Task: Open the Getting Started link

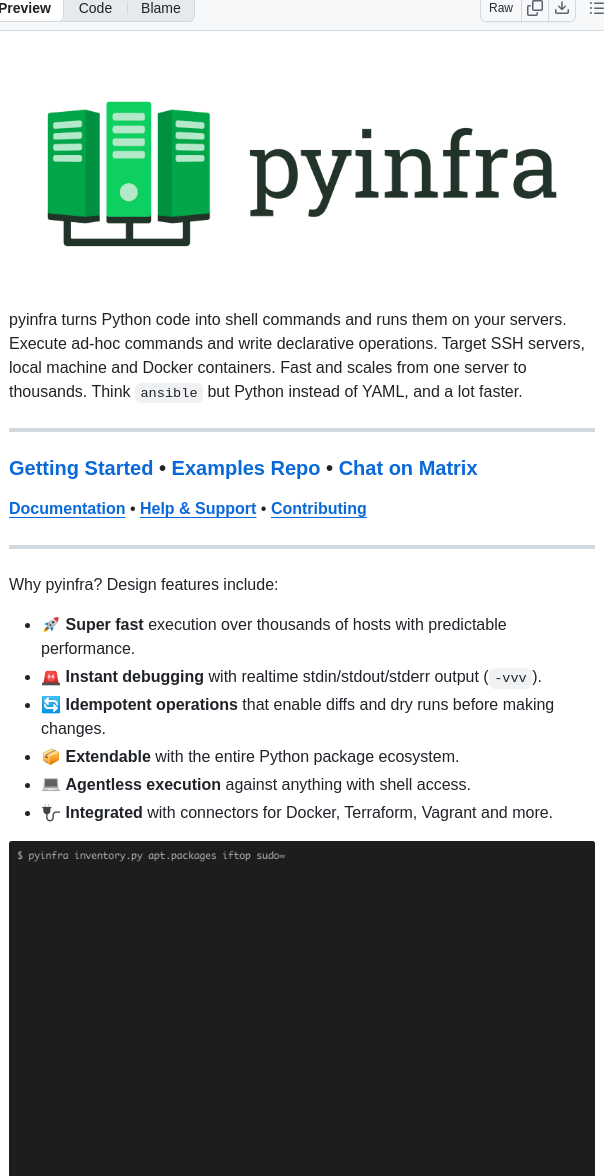Action: [81, 468]
